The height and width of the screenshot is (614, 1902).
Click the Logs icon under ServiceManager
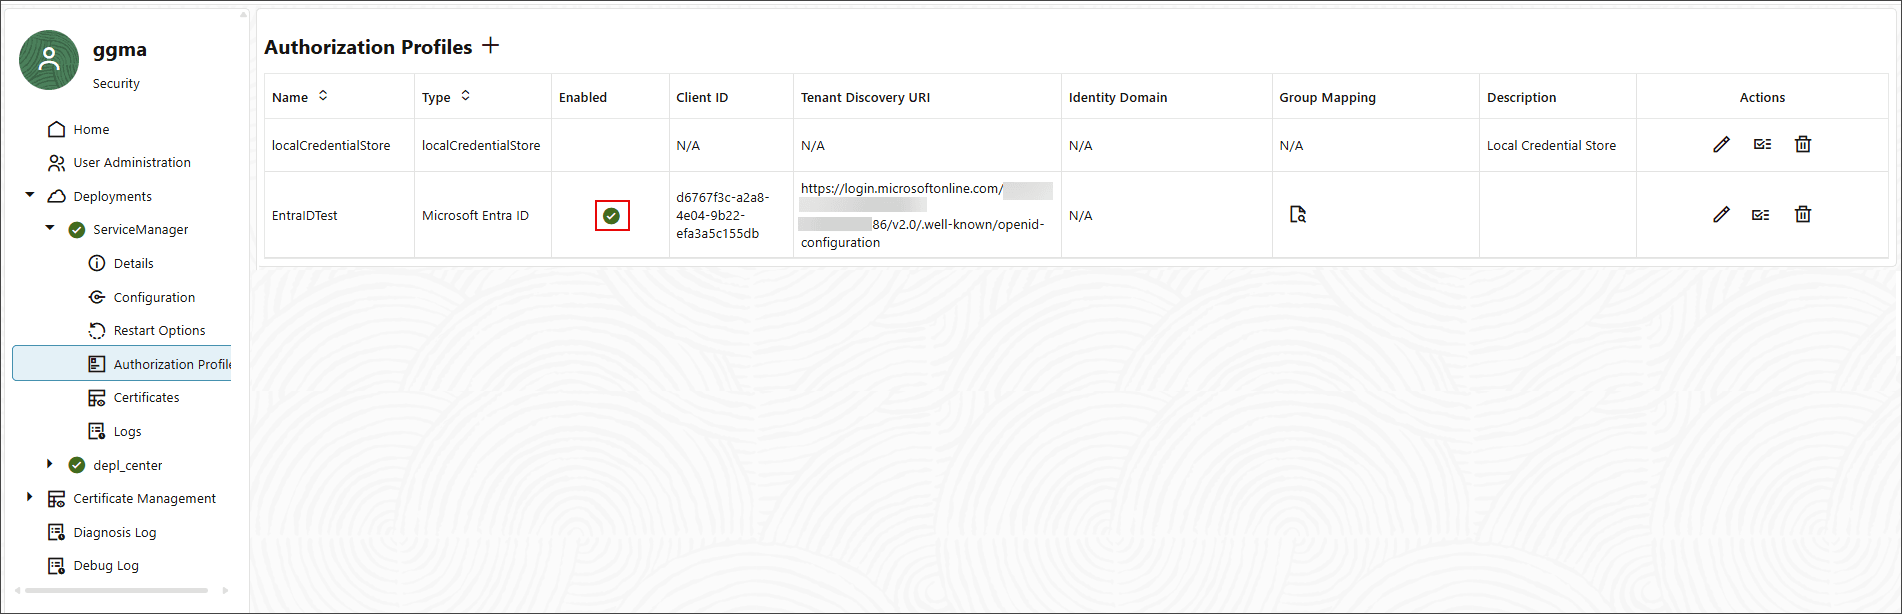click(97, 431)
